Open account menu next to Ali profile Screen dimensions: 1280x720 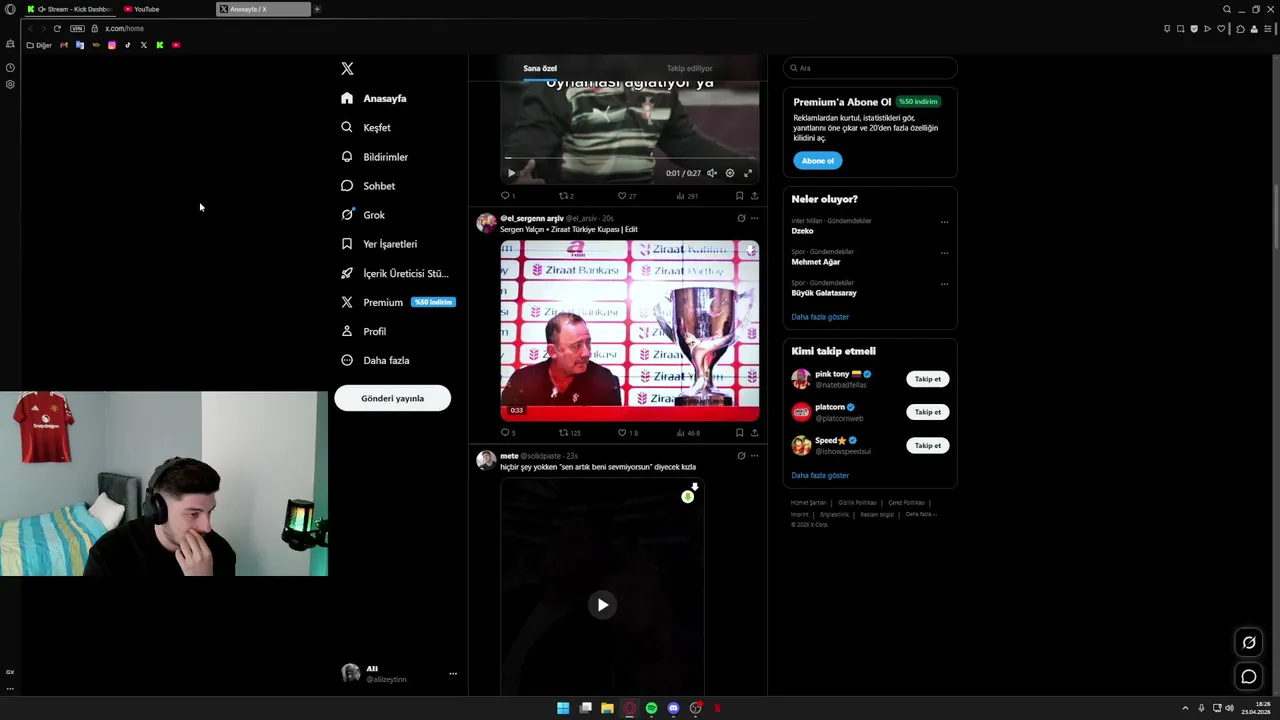(x=453, y=674)
